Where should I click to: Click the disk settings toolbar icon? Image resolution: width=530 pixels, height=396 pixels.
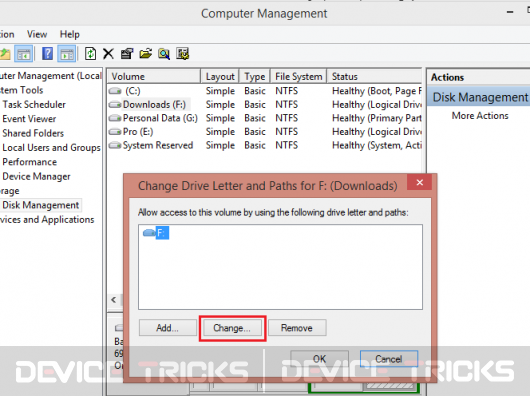[183, 53]
